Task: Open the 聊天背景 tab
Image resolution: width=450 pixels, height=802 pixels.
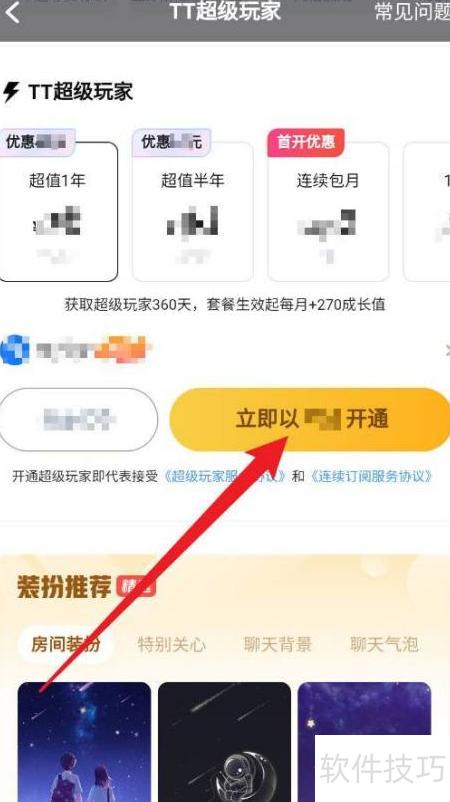Action: [x=278, y=644]
